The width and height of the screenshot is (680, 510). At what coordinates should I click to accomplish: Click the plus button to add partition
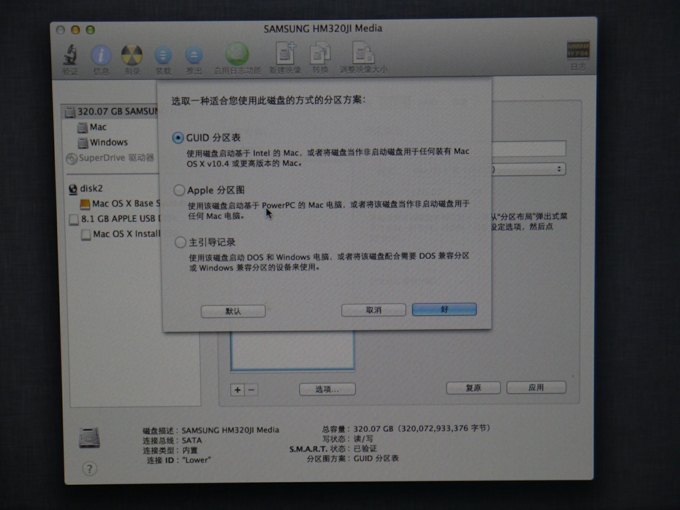coord(237,390)
